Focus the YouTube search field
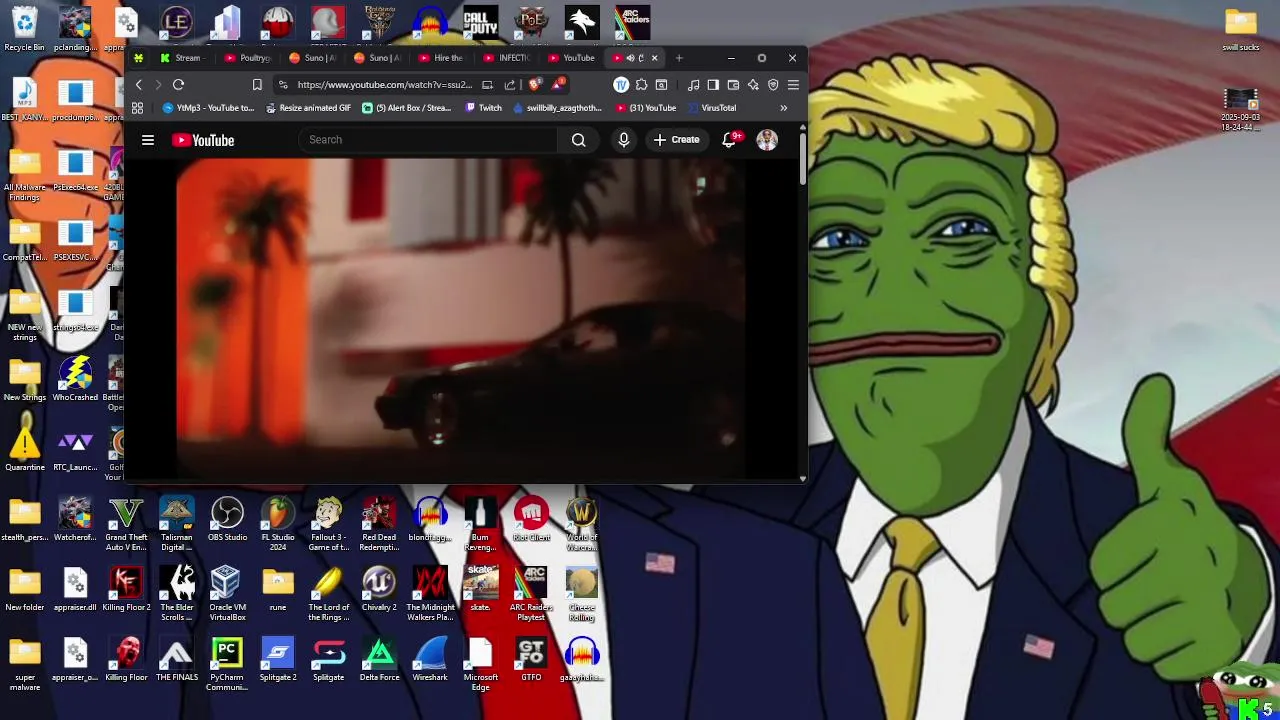 click(428, 140)
